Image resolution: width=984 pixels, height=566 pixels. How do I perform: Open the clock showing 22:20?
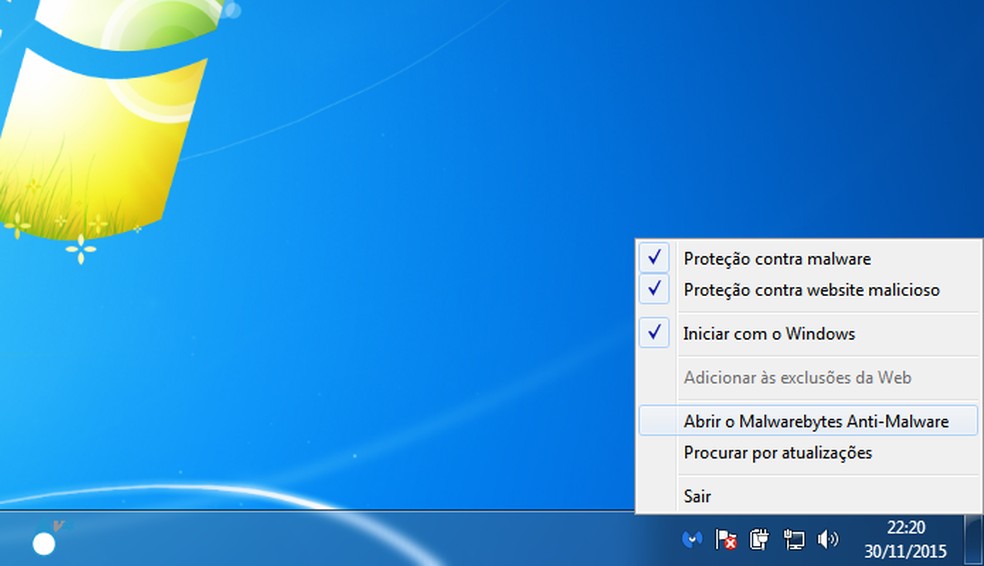pos(905,540)
